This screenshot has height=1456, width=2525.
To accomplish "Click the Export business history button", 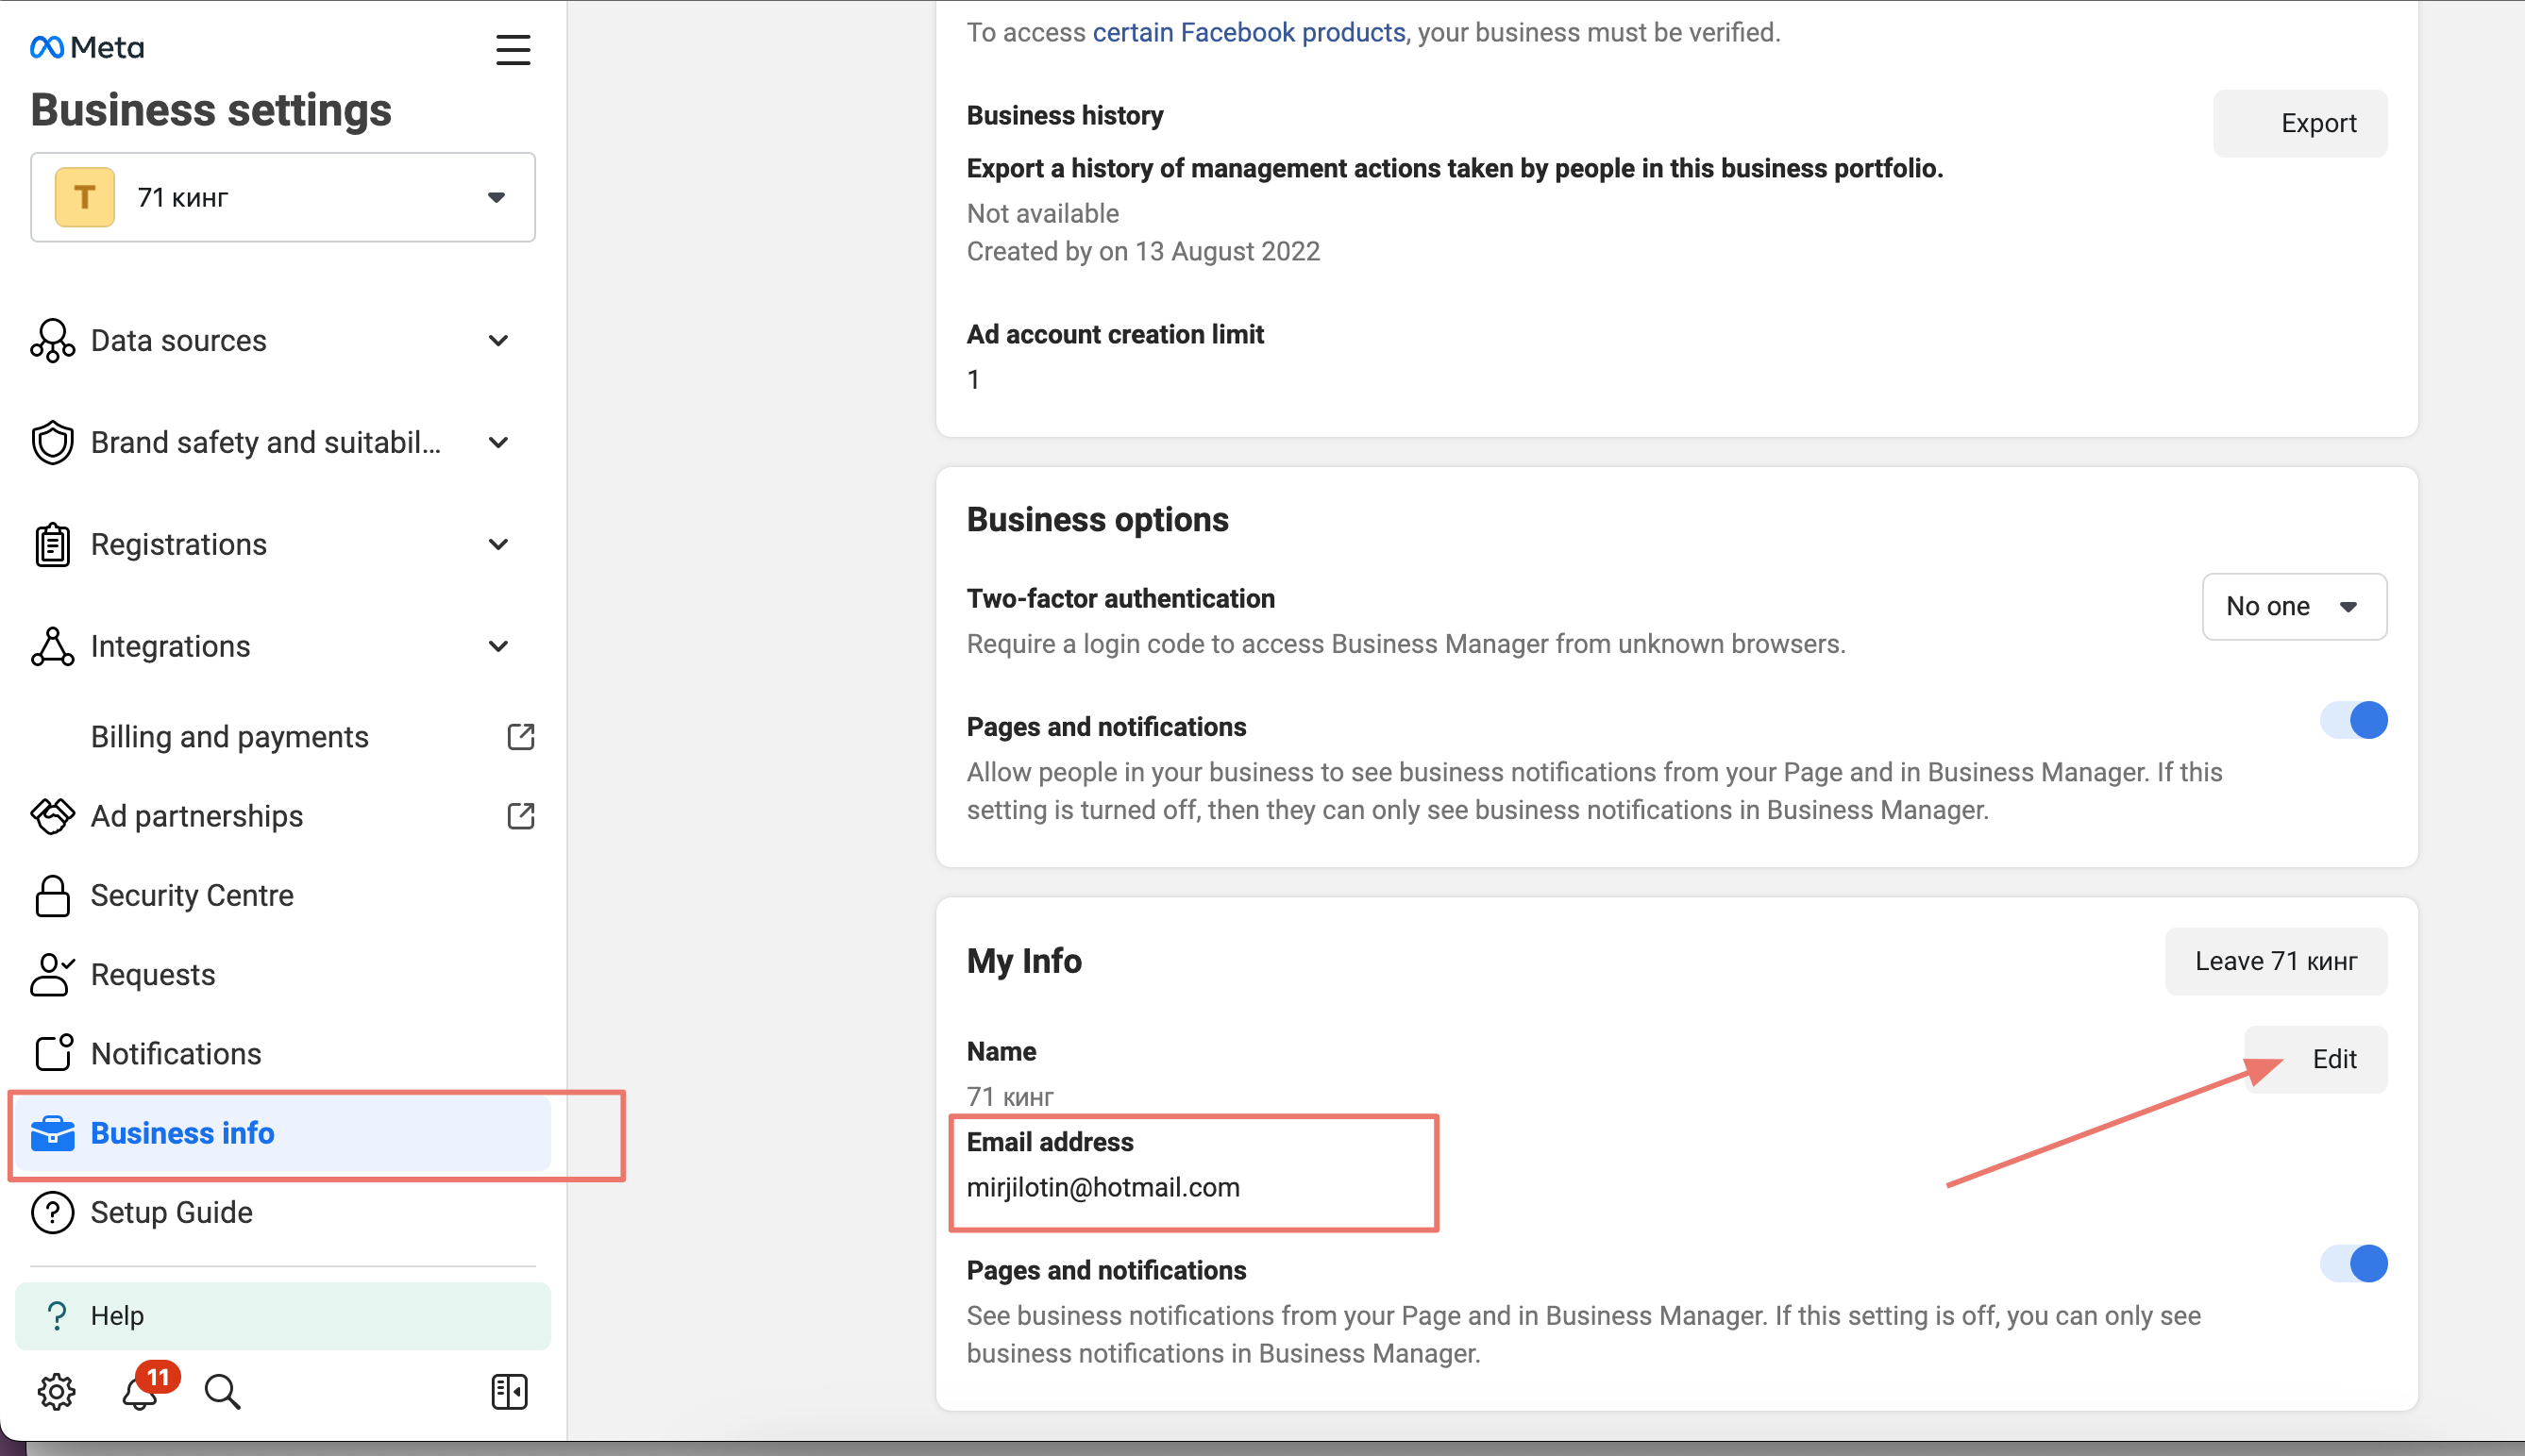I will point(2299,123).
